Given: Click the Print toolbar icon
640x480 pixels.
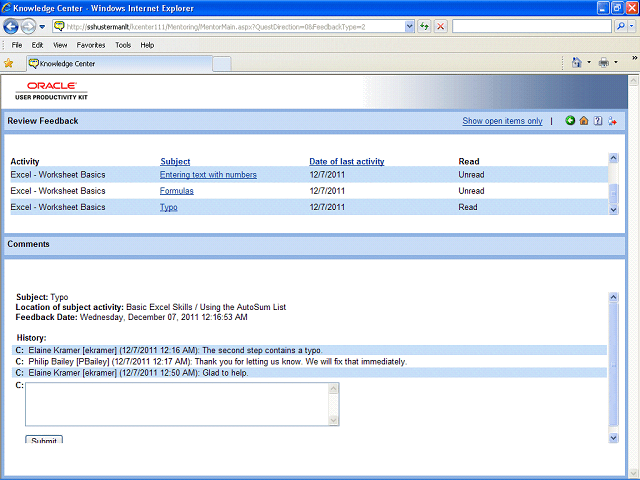Looking at the screenshot, I should [x=604, y=62].
